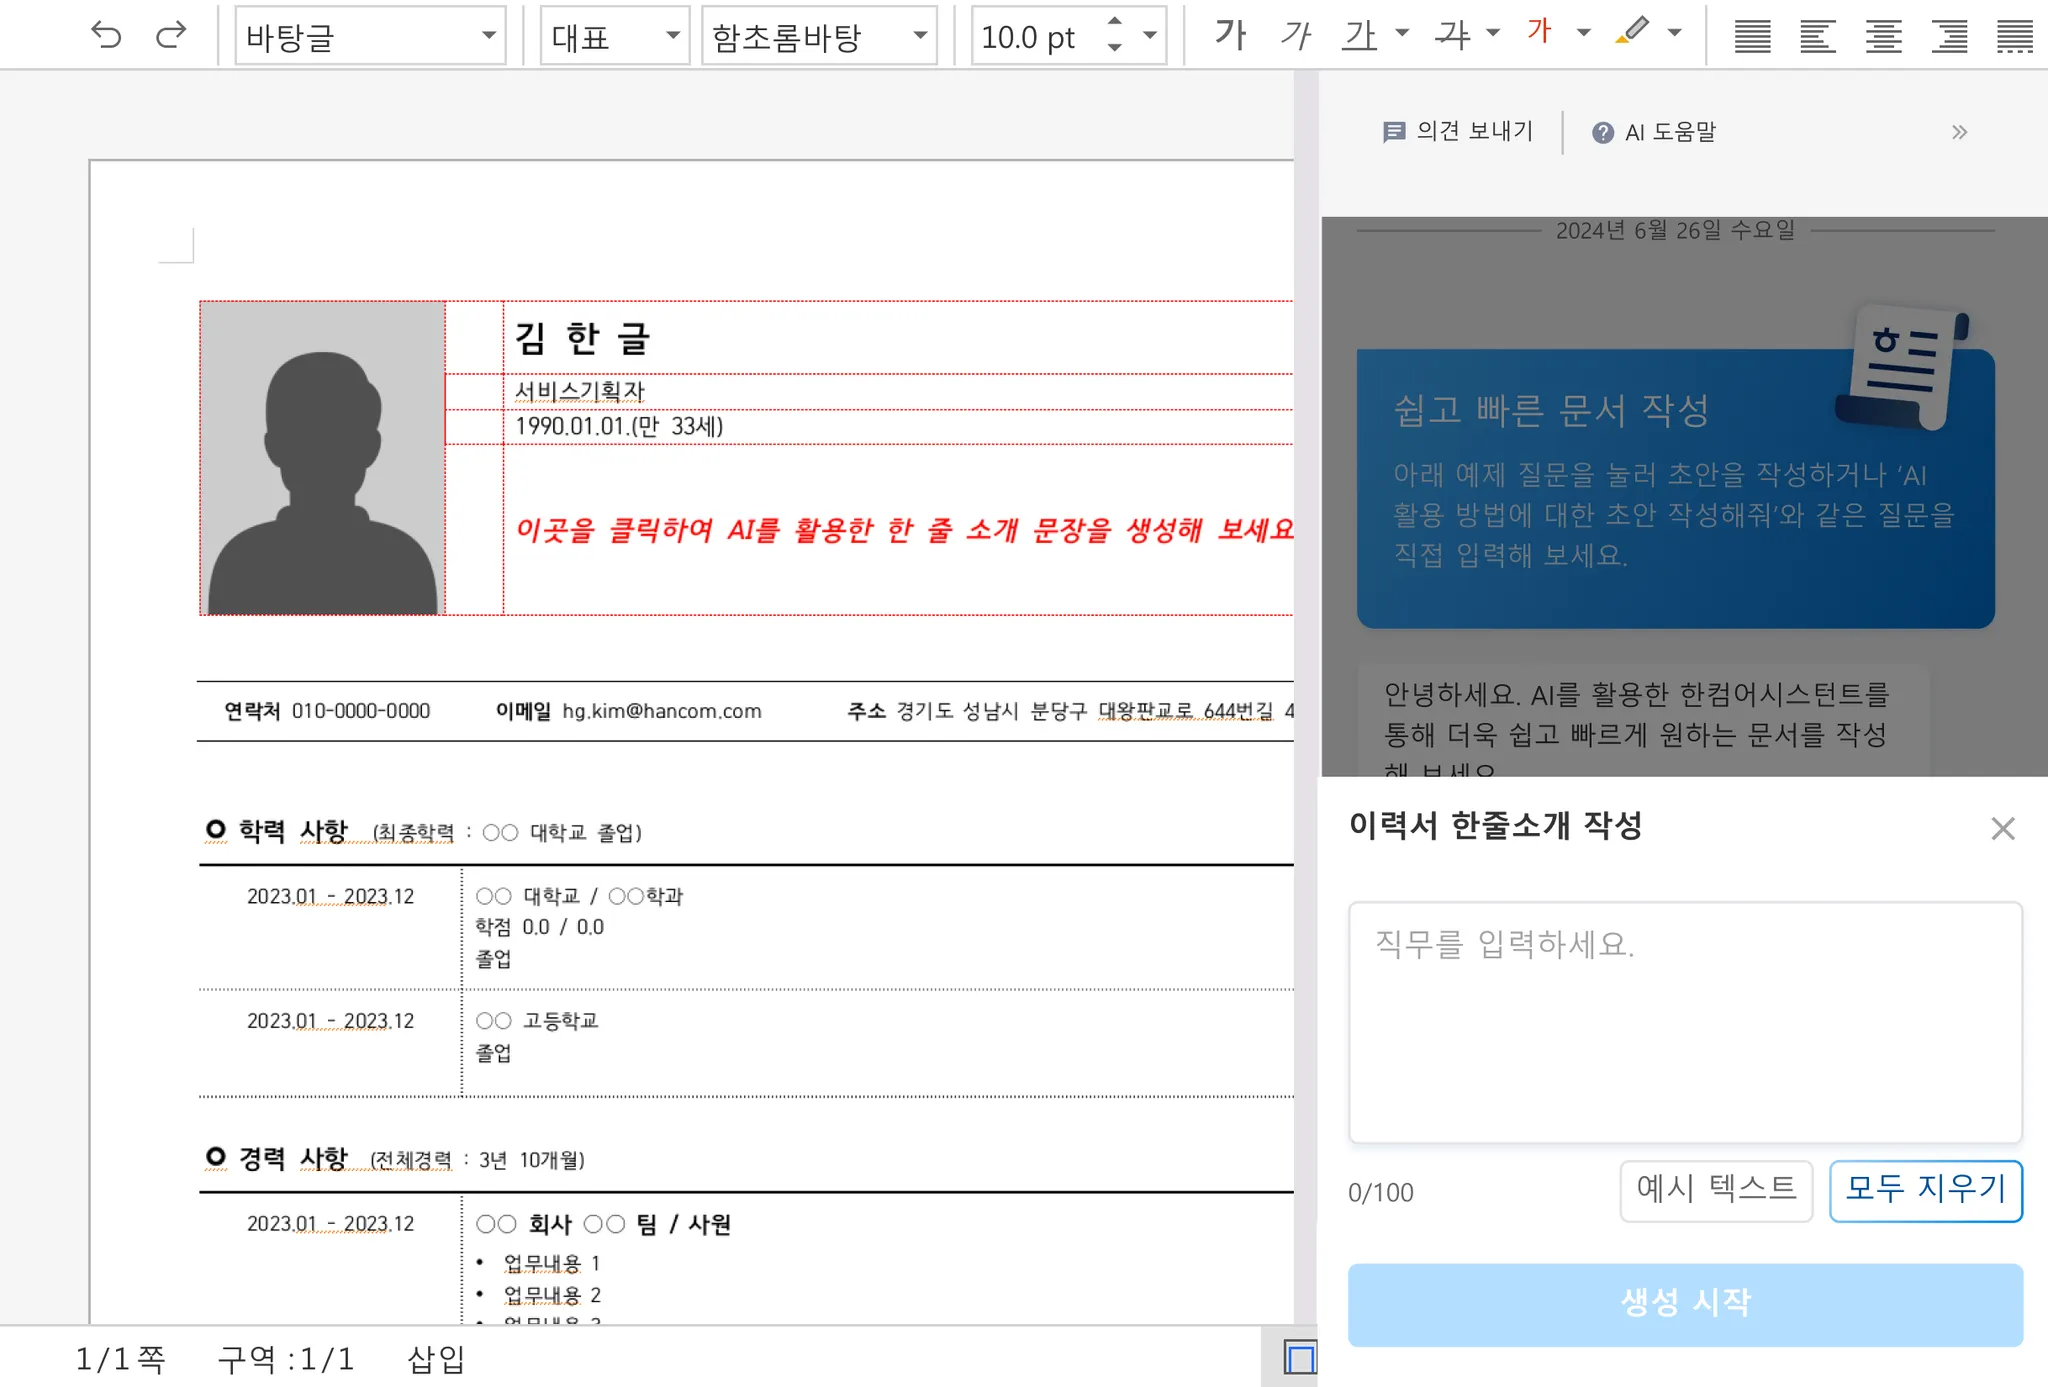Click the 직무를 입력하세요 text field
Image resolution: width=2048 pixels, height=1387 pixels.
click(x=1684, y=1020)
